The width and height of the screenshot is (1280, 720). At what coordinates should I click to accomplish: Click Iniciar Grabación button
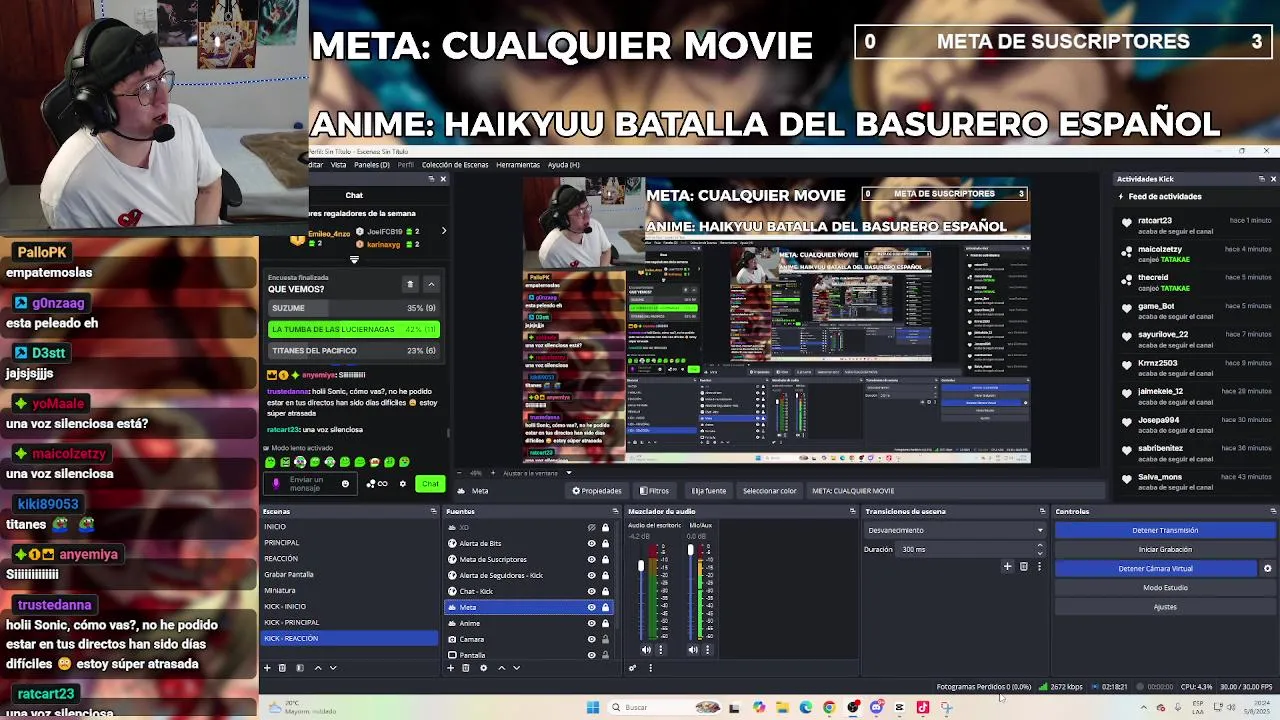[1165, 549]
